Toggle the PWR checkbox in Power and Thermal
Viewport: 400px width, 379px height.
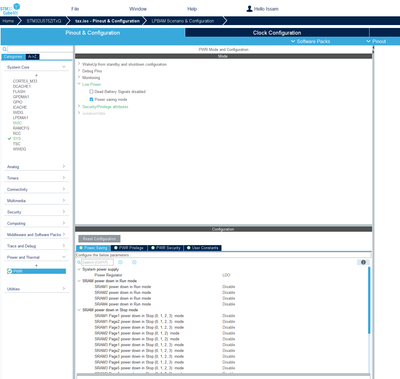click(10, 271)
